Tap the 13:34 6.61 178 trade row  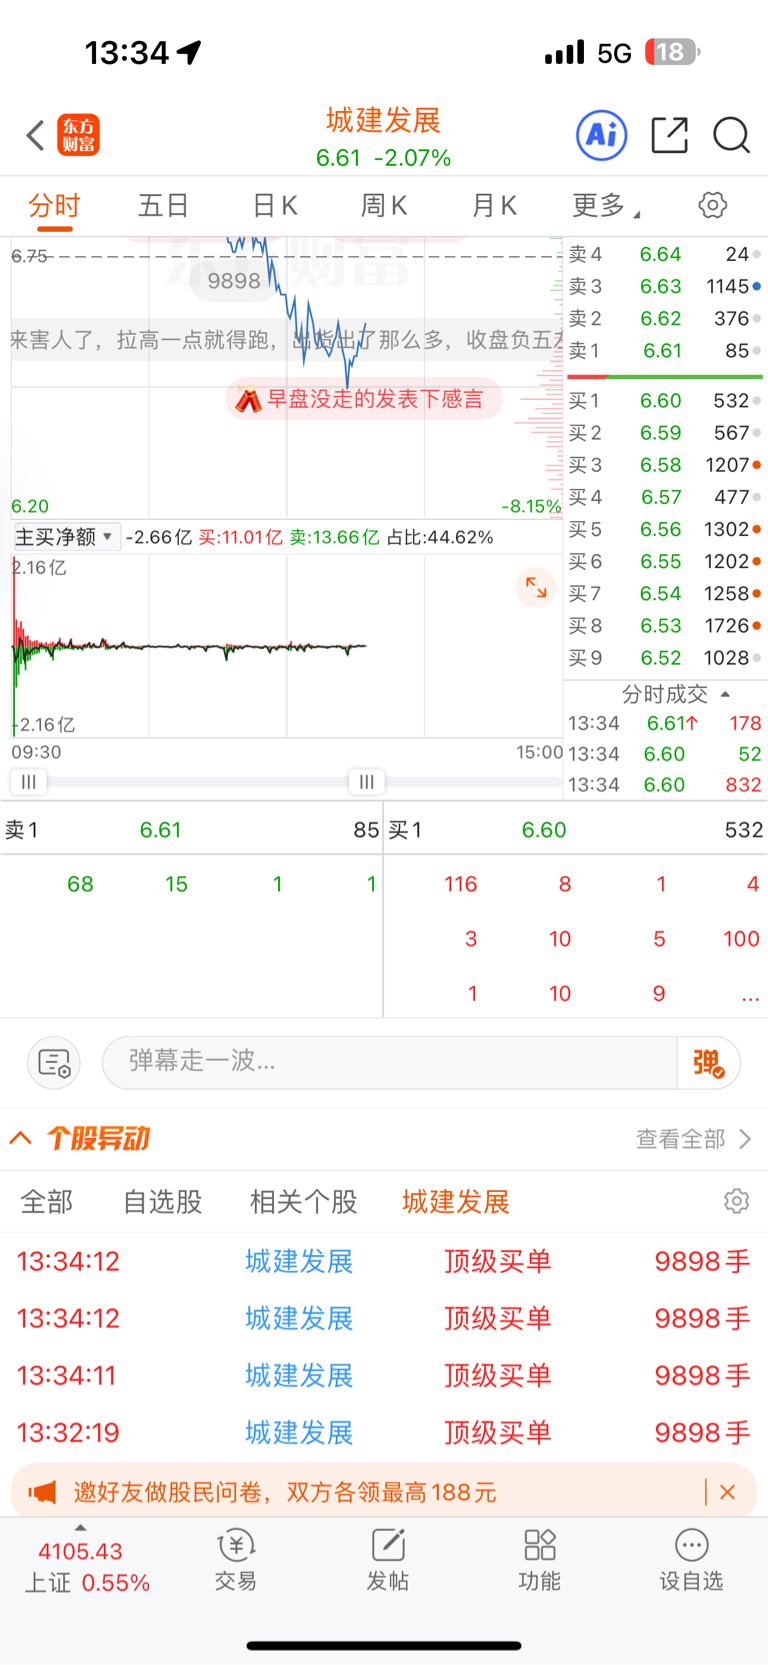coord(665,723)
